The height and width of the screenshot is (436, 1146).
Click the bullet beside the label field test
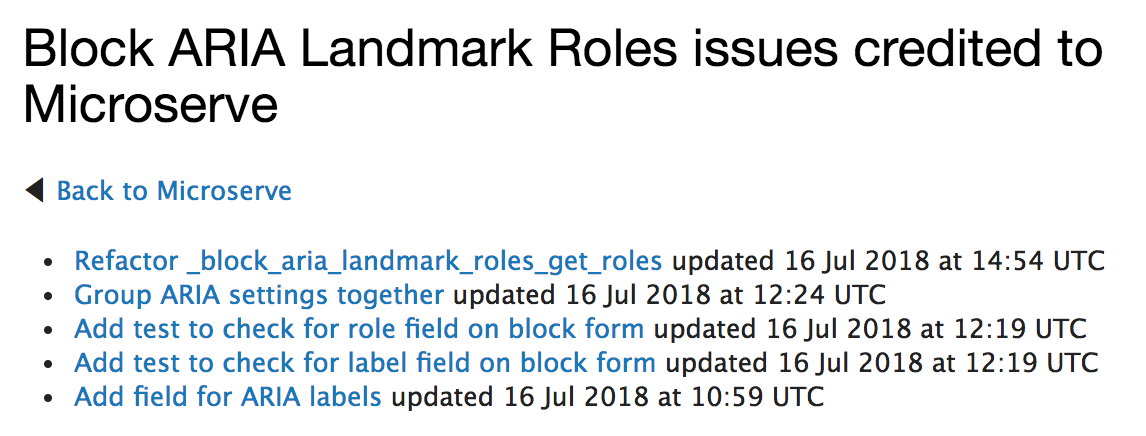[46, 363]
